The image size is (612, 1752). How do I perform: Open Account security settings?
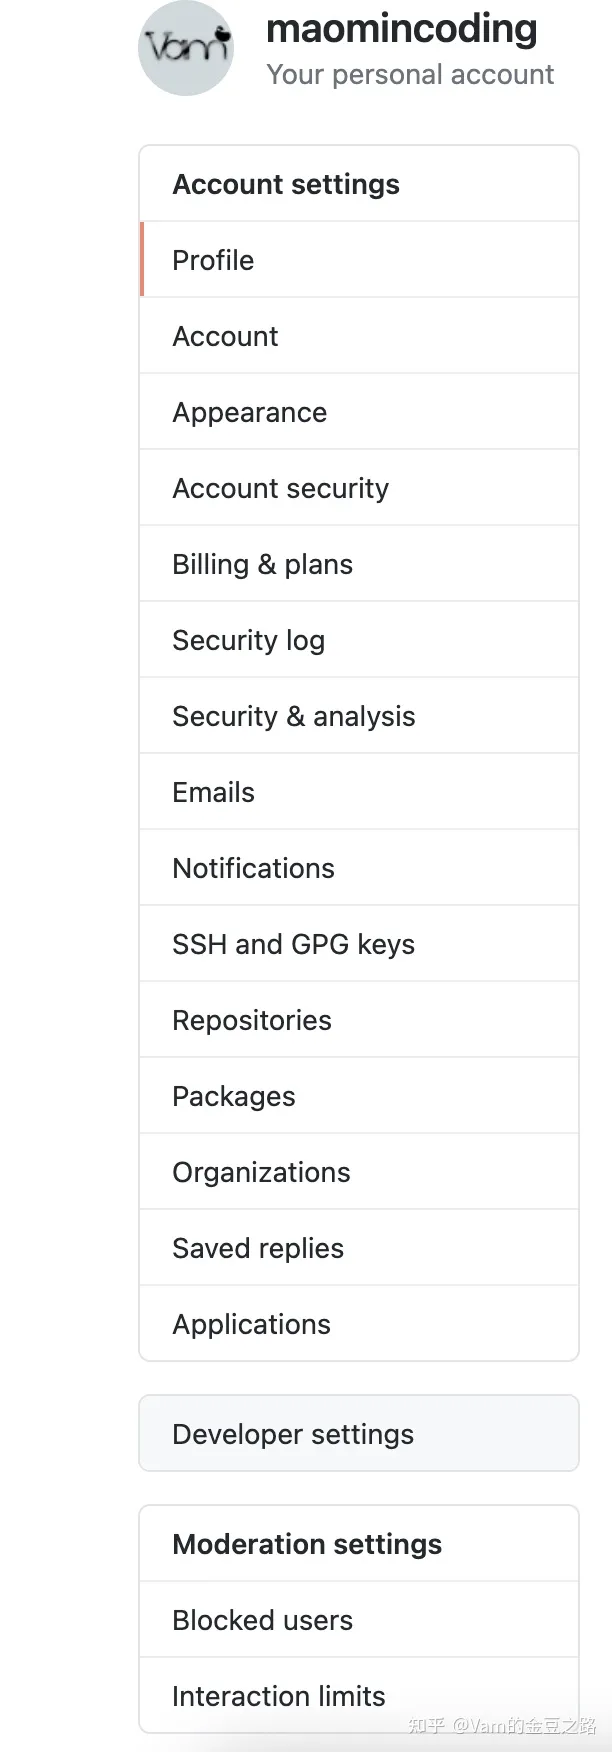coord(280,488)
